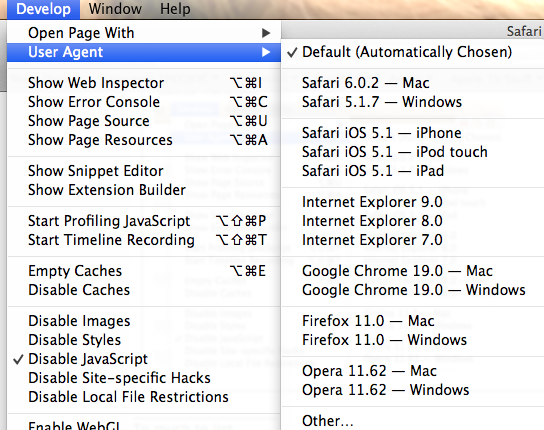This screenshot has height=430, width=544.
Task: Select Firefox 11.0 — Mac
Action: [413, 321]
